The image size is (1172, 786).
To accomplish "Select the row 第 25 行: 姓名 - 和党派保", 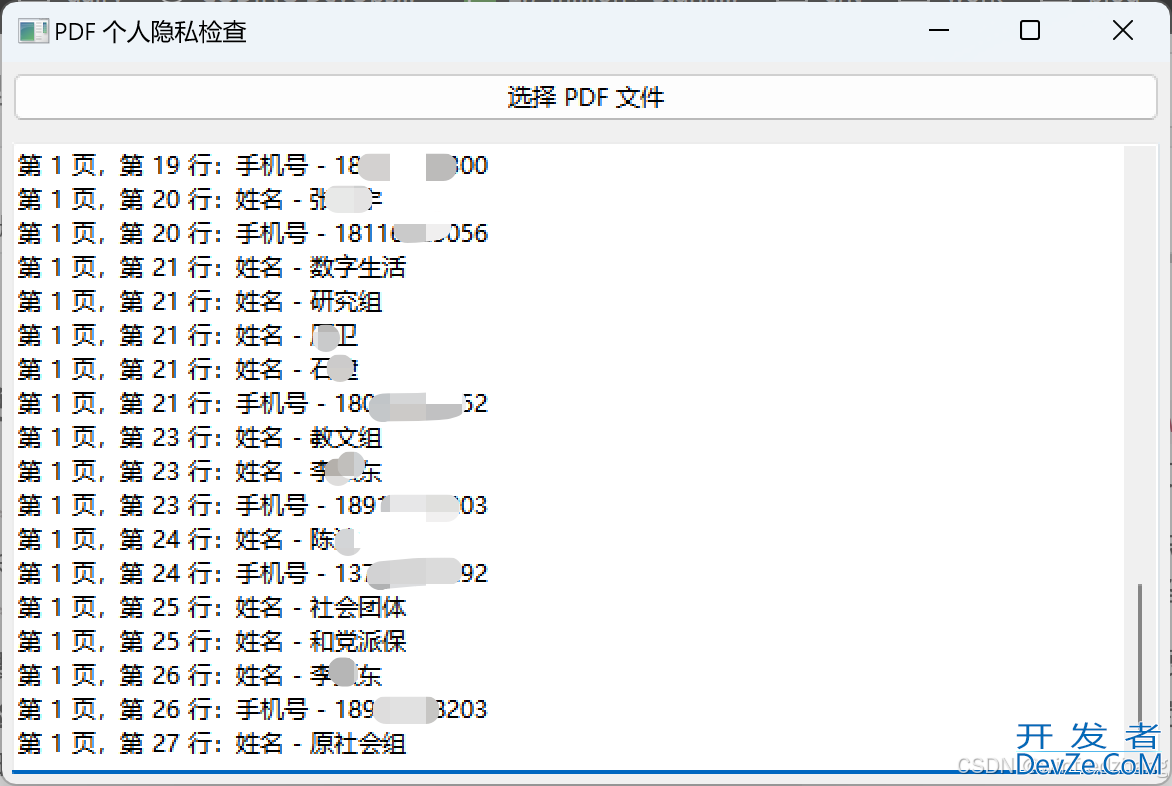I will (x=212, y=642).
